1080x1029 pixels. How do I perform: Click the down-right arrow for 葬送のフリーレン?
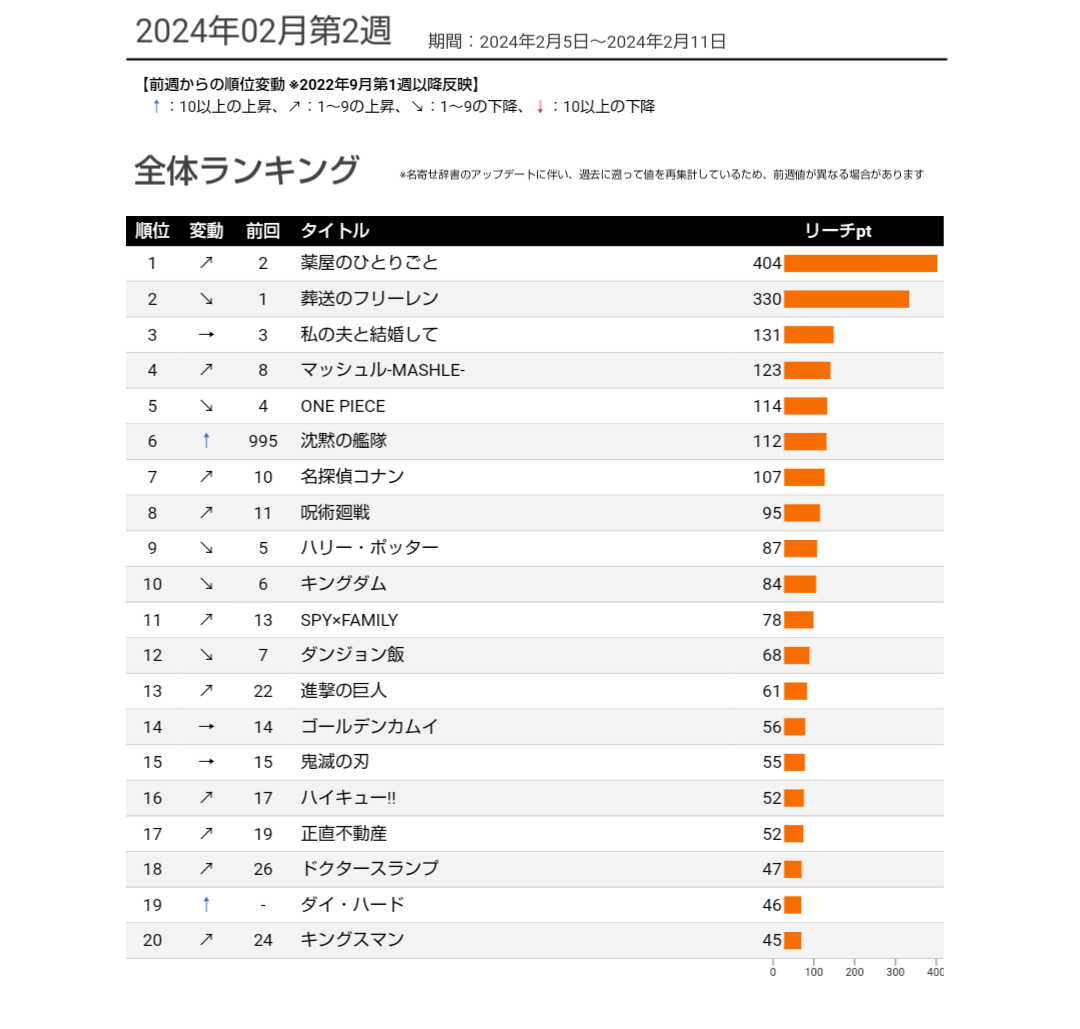pos(206,299)
